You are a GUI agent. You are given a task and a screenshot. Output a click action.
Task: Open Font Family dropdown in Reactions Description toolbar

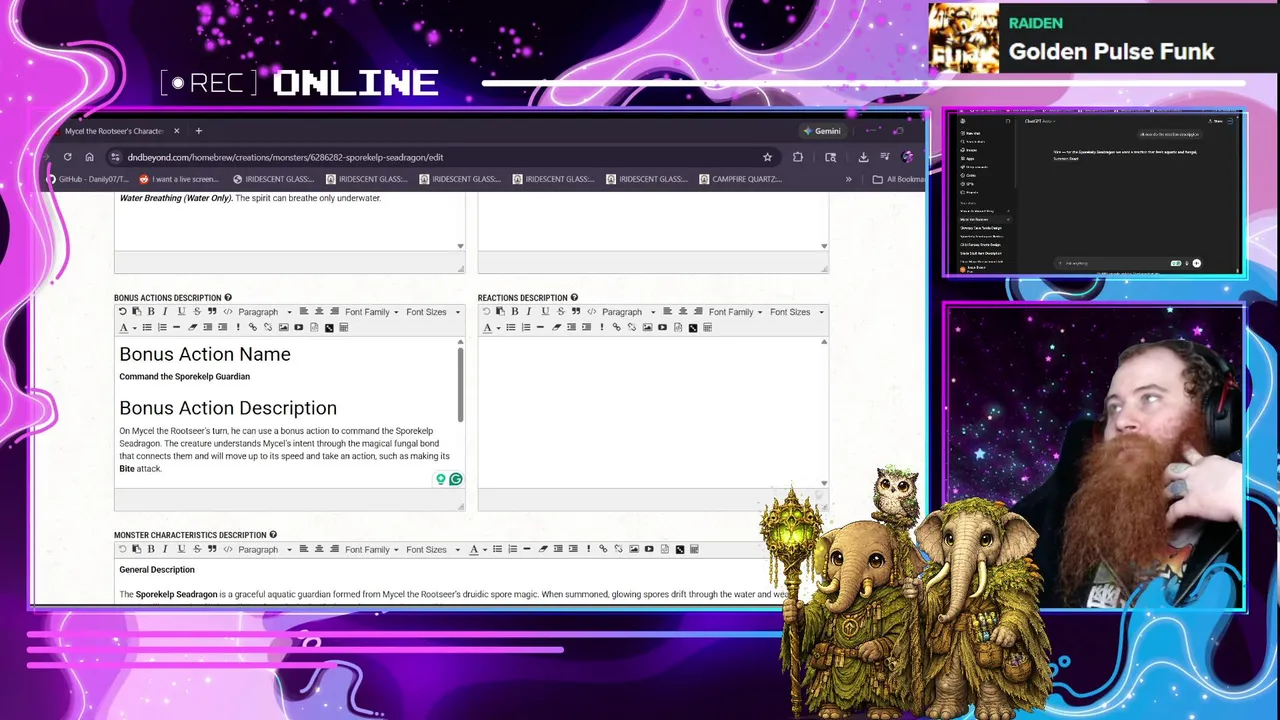[x=735, y=312]
